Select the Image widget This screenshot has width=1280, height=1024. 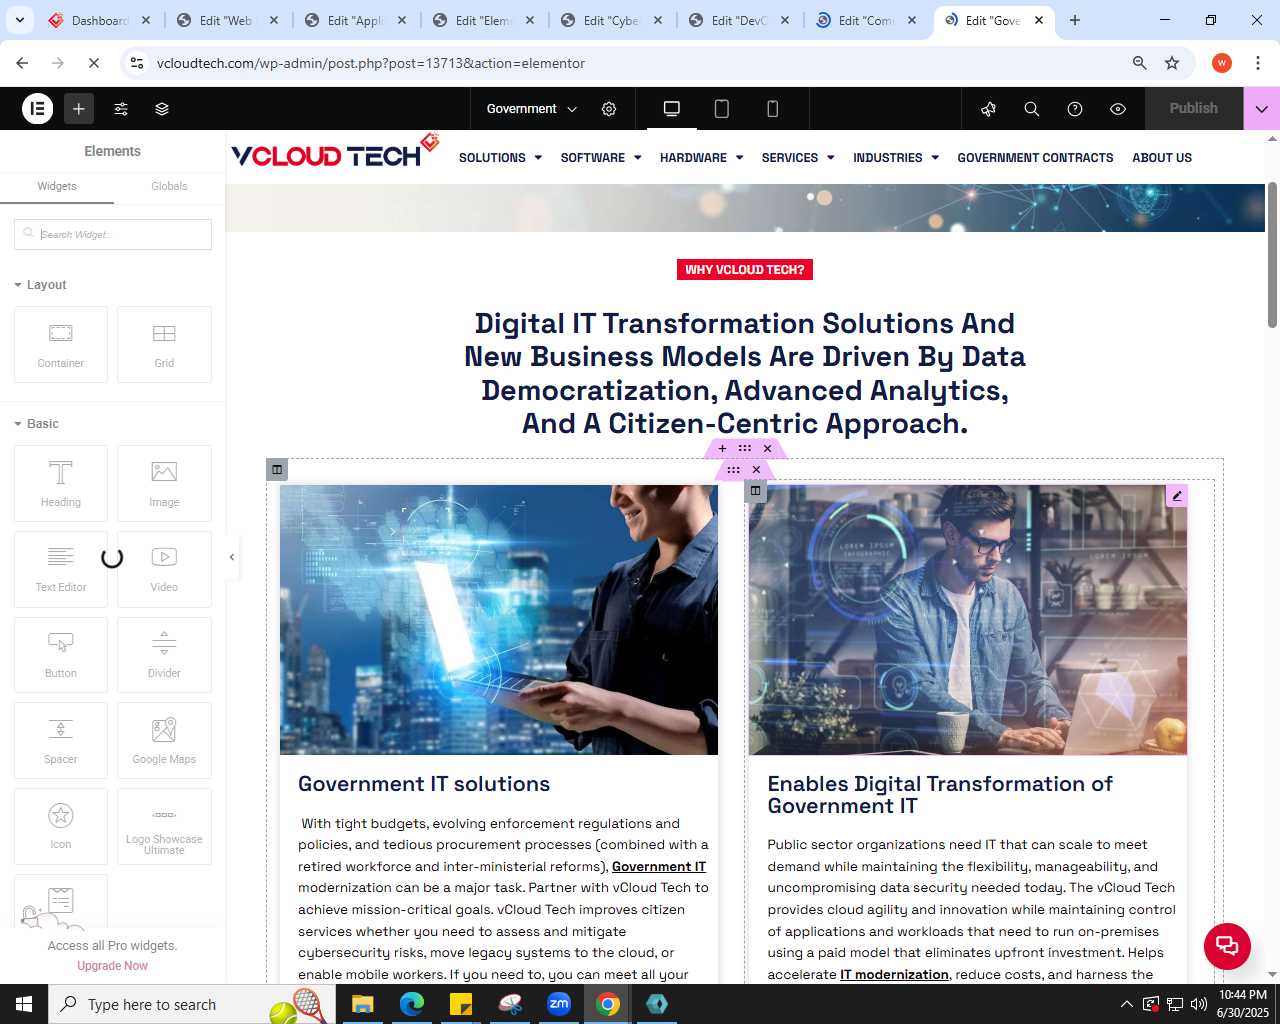(164, 483)
